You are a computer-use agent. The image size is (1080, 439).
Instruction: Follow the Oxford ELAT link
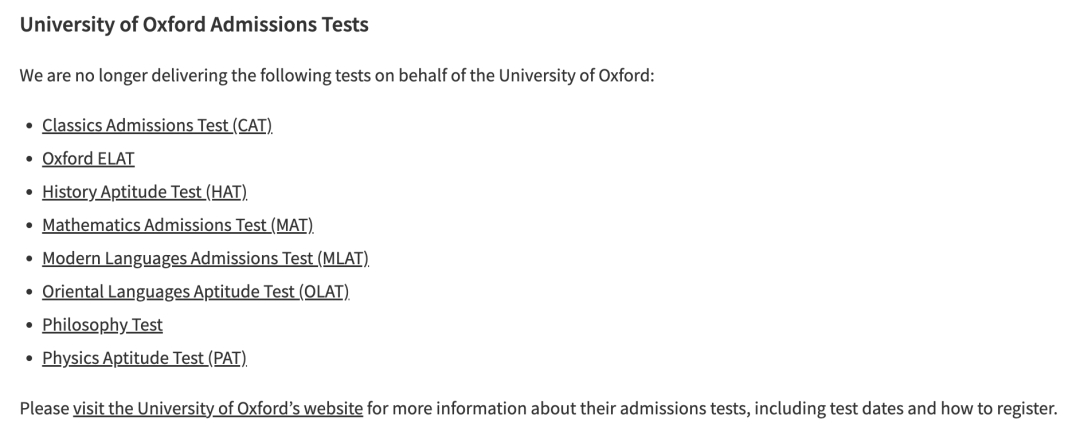point(88,159)
